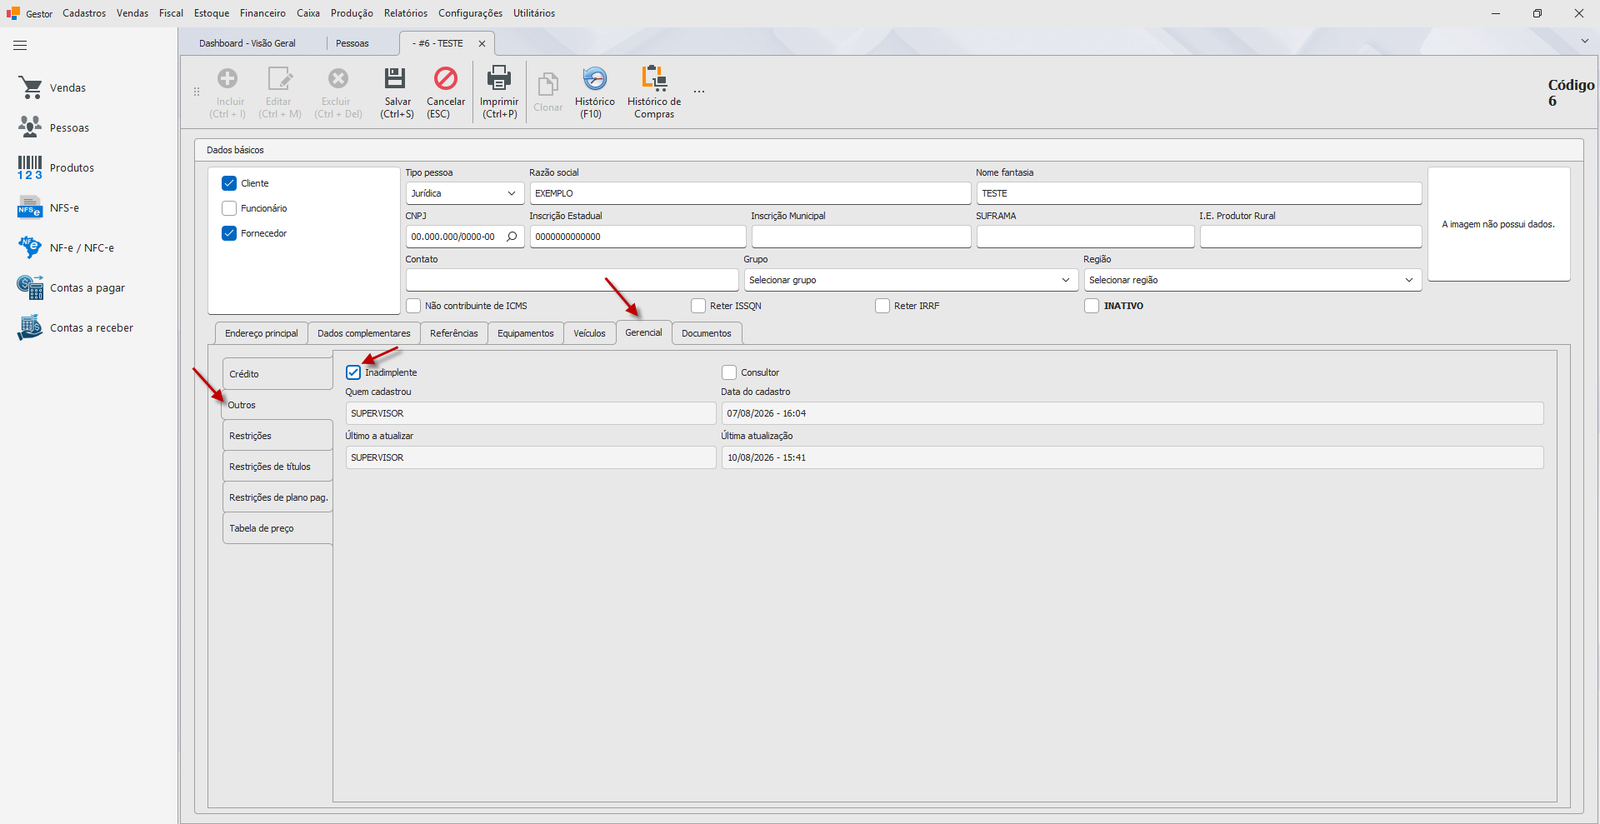Toggle the Inadimplente checkbox
This screenshot has width=1600, height=824.
click(353, 372)
